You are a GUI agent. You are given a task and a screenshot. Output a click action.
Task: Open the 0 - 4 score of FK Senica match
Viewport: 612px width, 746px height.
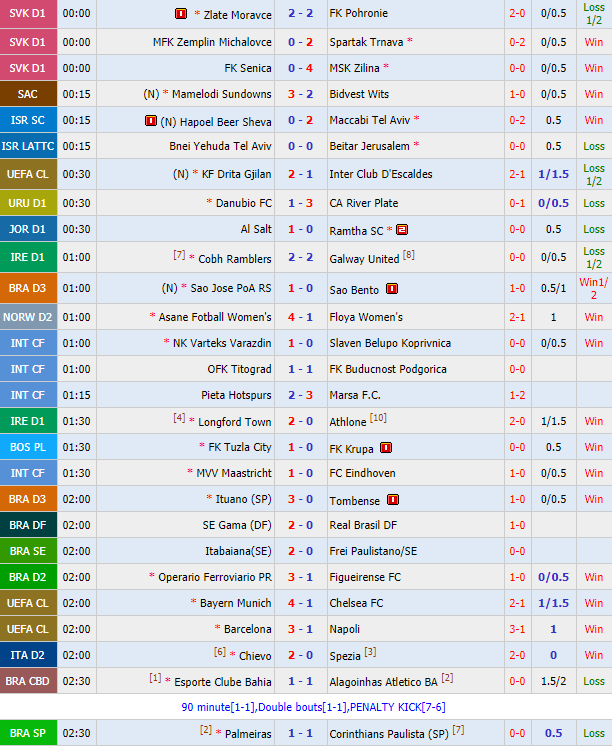click(x=300, y=69)
